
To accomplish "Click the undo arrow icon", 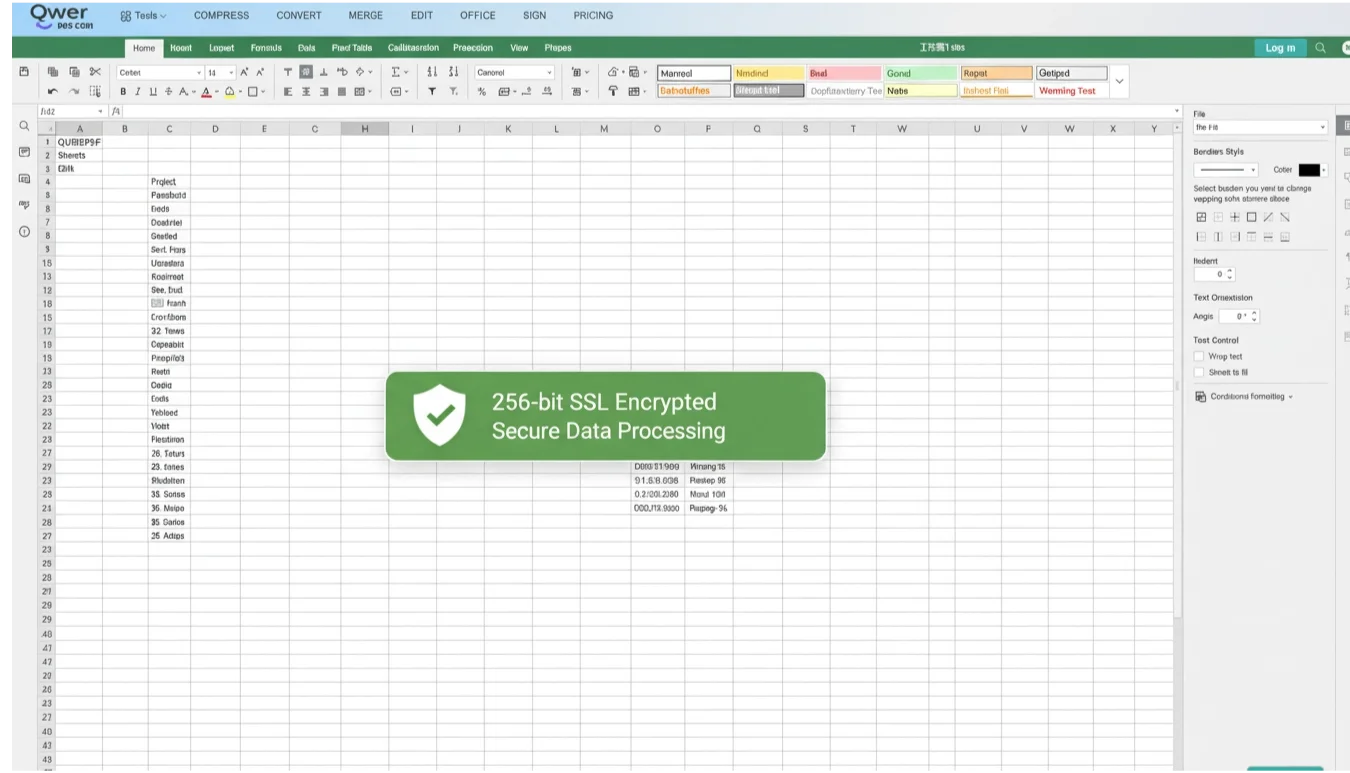I will 53,91.
